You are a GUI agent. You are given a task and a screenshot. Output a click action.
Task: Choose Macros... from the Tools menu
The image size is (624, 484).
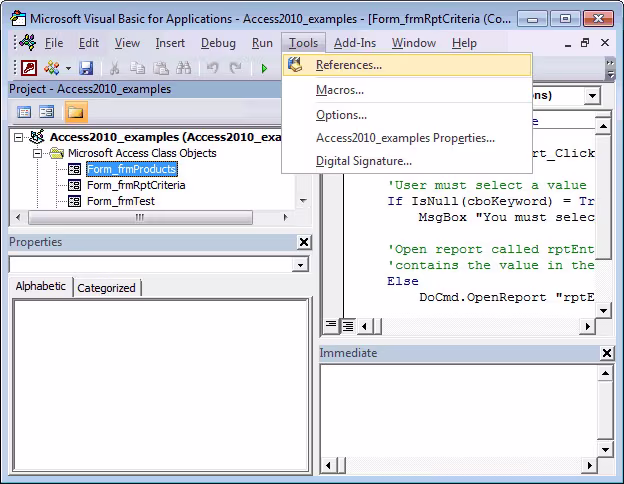pos(407,90)
